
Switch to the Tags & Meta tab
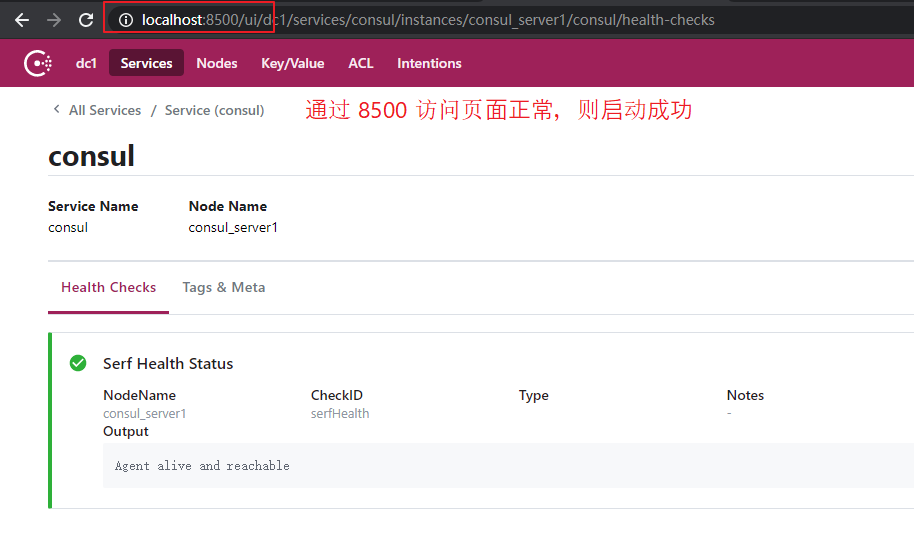224,287
